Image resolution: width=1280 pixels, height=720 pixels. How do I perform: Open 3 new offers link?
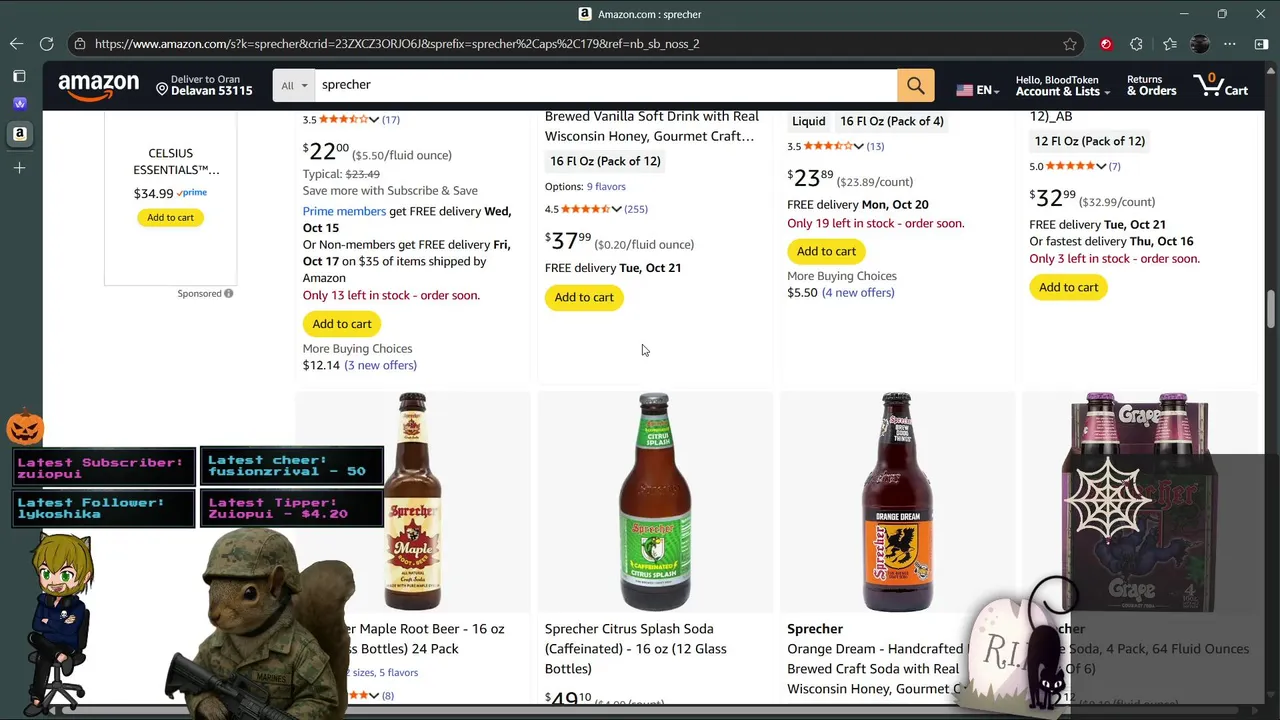click(x=380, y=365)
